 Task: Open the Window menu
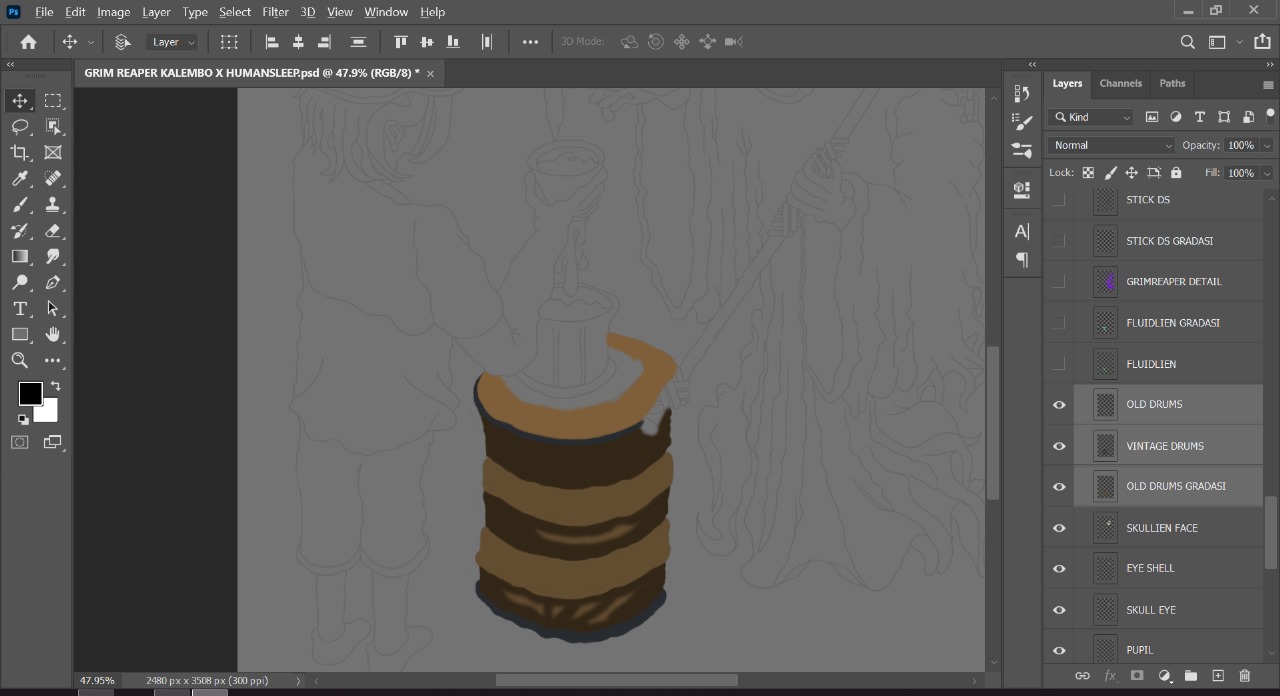[386, 12]
